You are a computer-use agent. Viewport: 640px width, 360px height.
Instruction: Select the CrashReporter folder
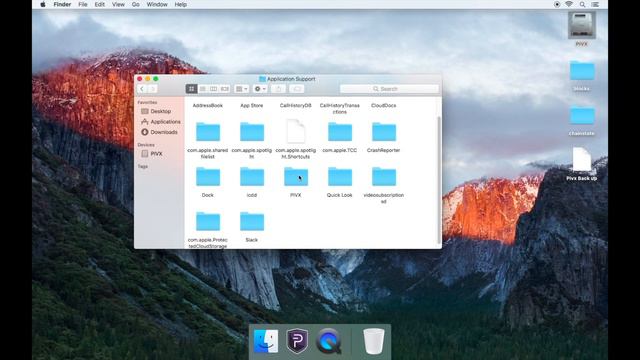coord(384,132)
